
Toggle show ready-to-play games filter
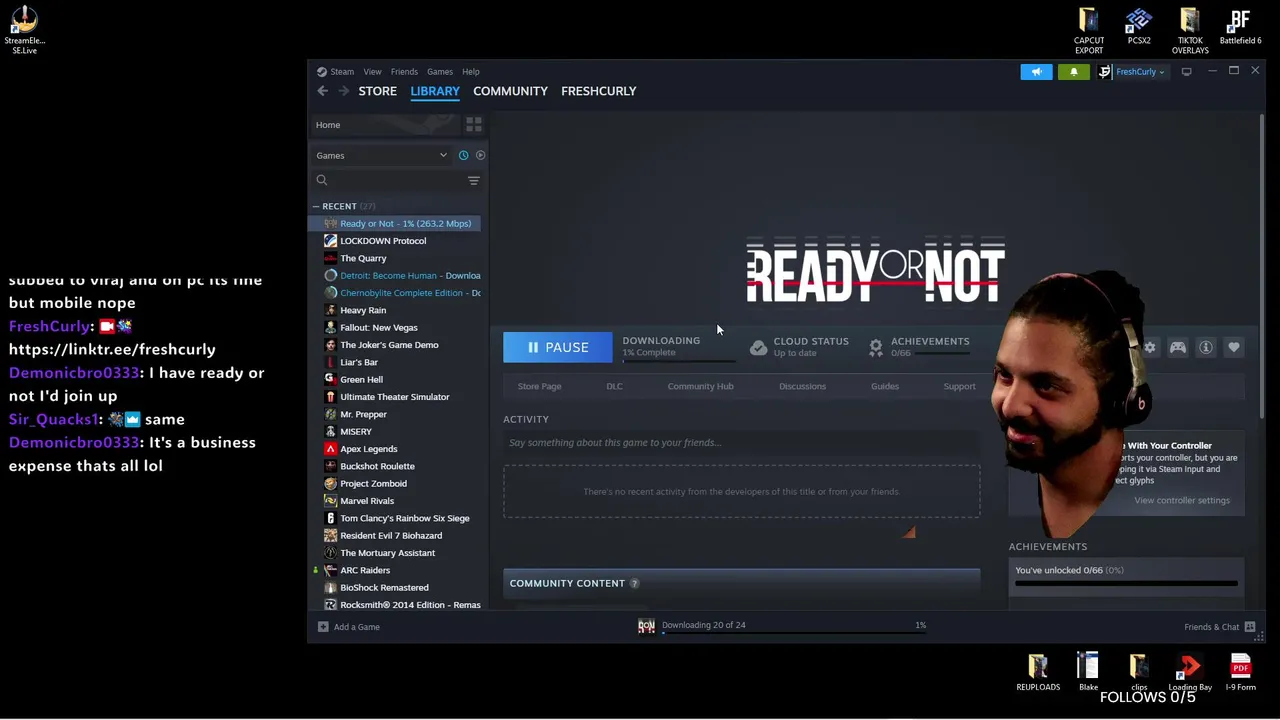pos(480,155)
